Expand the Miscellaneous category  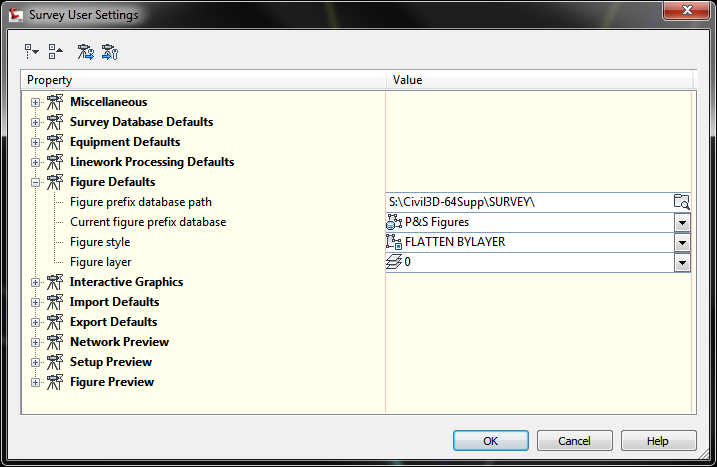click(35, 102)
